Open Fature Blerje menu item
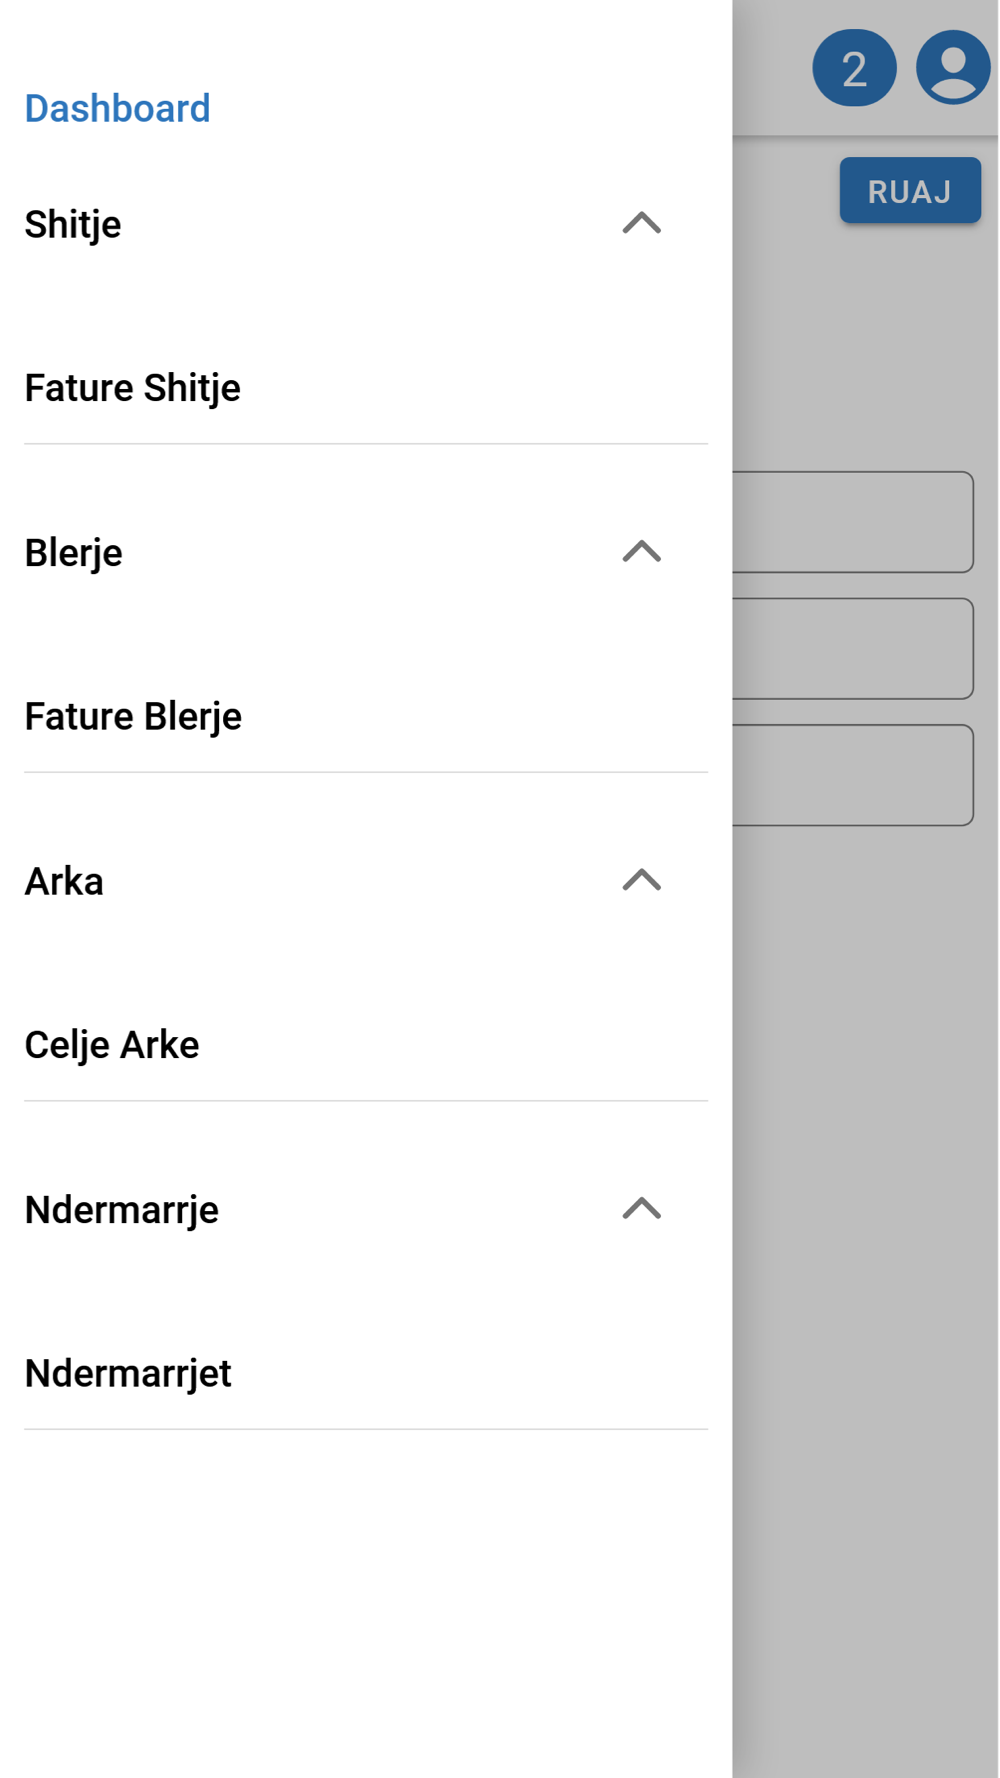The height and width of the screenshot is (1778, 1000). (133, 716)
